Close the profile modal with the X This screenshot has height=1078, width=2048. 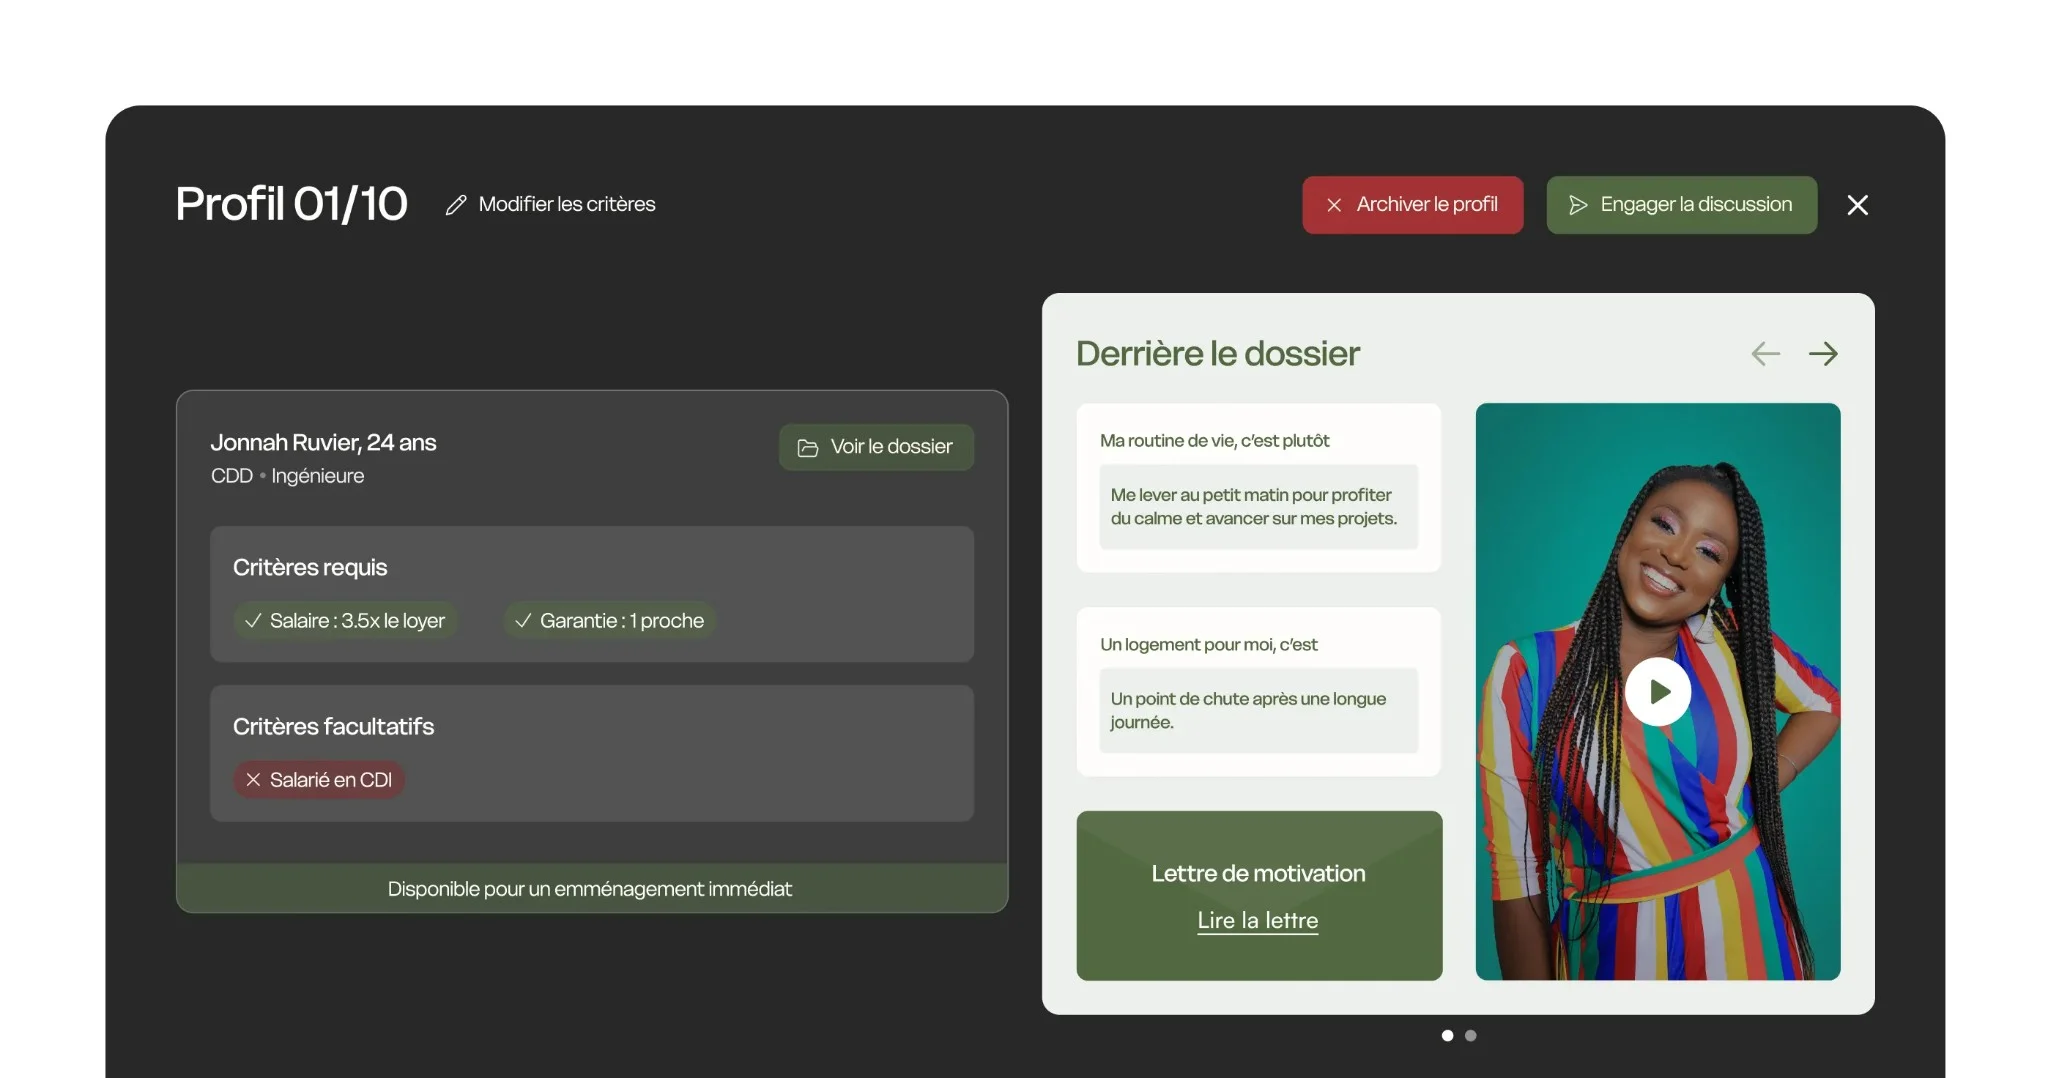coord(1857,205)
